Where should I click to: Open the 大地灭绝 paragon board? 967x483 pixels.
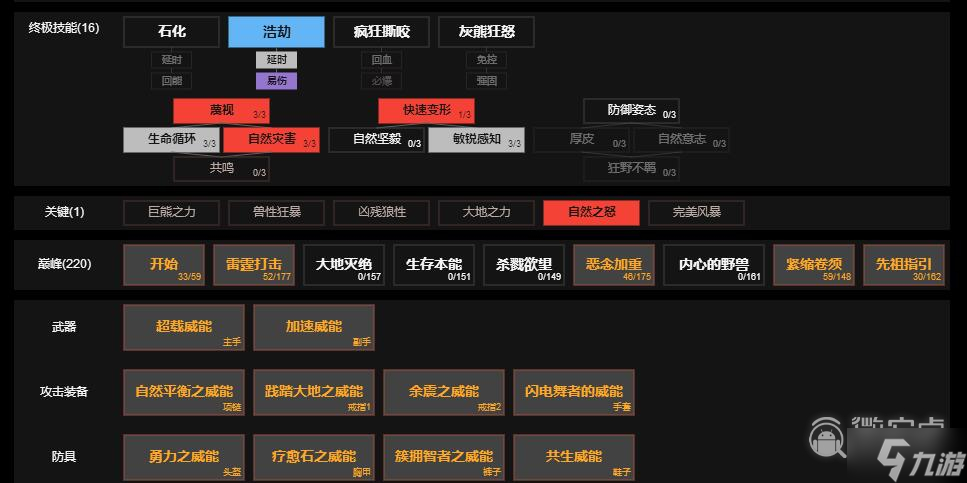point(344,265)
